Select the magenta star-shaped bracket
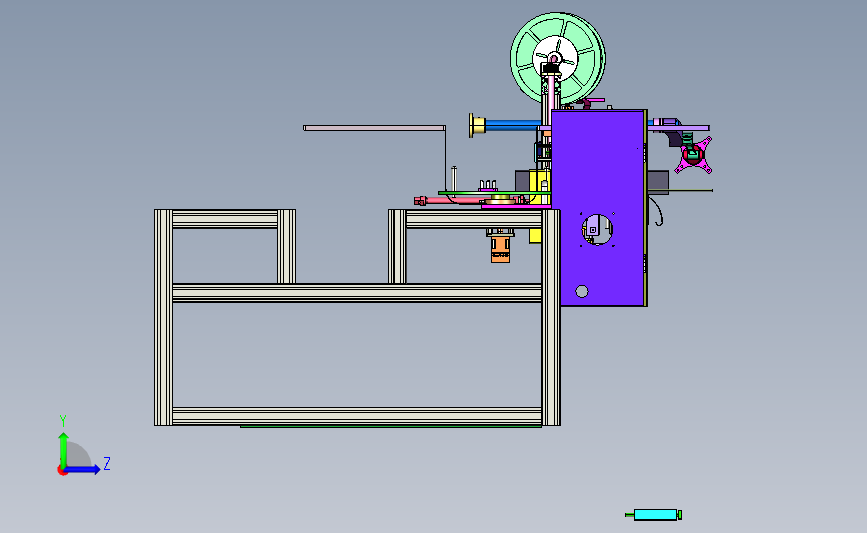The width and height of the screenshot is (867, 533). click(x=693, y=156)
